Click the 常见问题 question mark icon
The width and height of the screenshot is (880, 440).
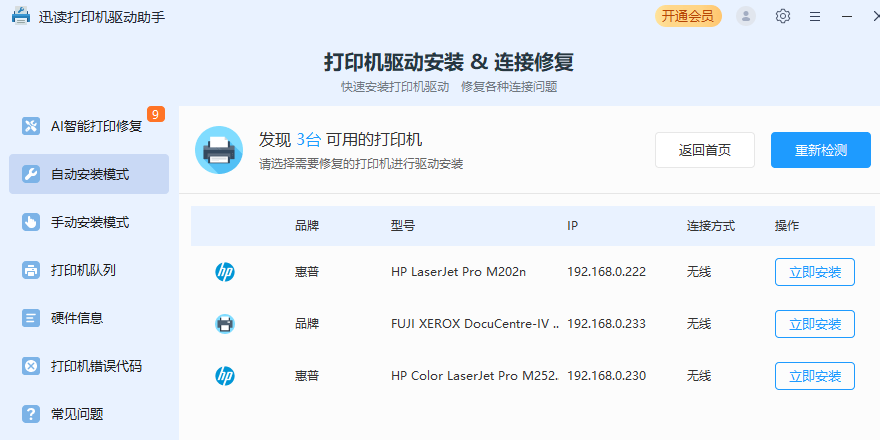[x=31, y=414]
